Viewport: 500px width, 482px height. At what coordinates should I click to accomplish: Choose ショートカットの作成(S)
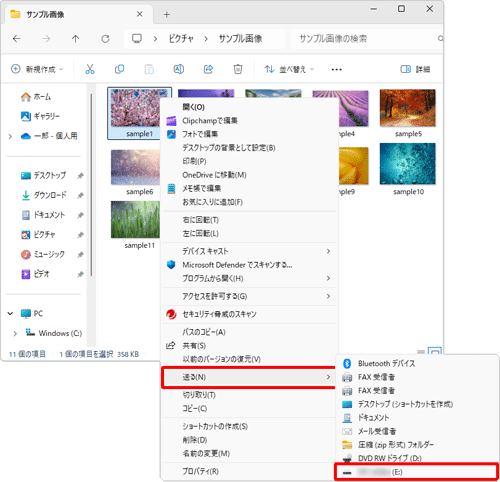(249, 426)
